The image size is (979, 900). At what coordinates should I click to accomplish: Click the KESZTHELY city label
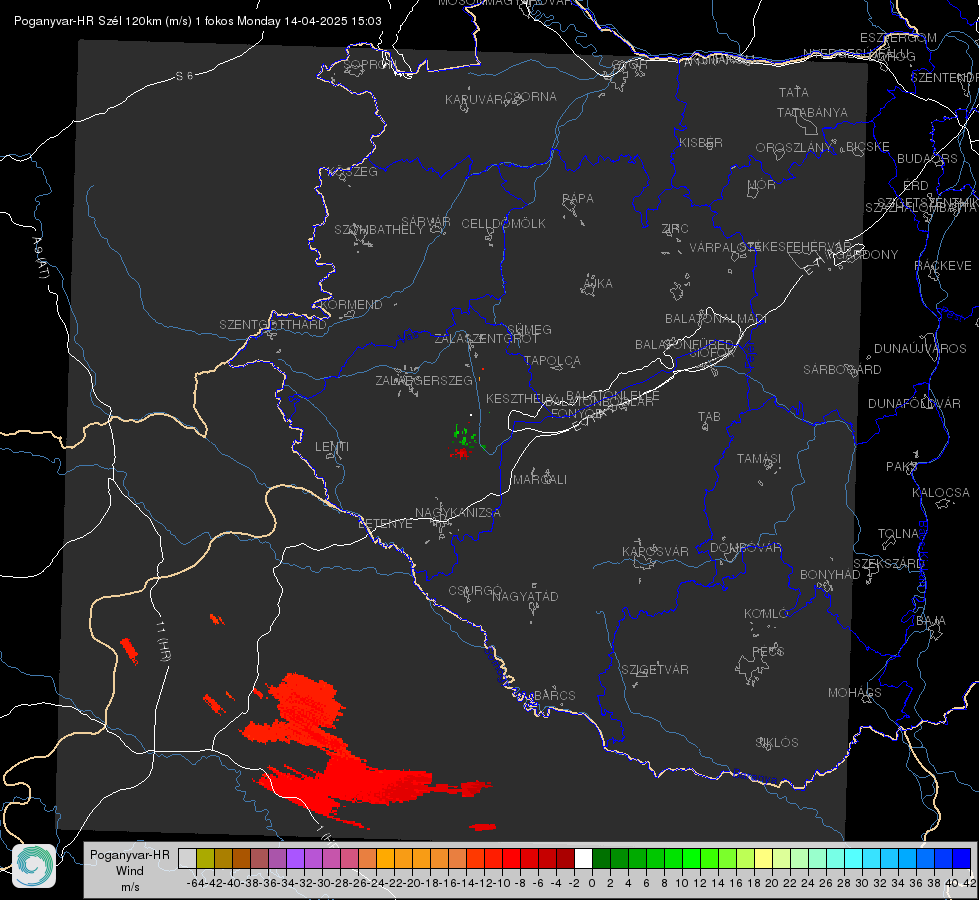(x=521, y=398)
